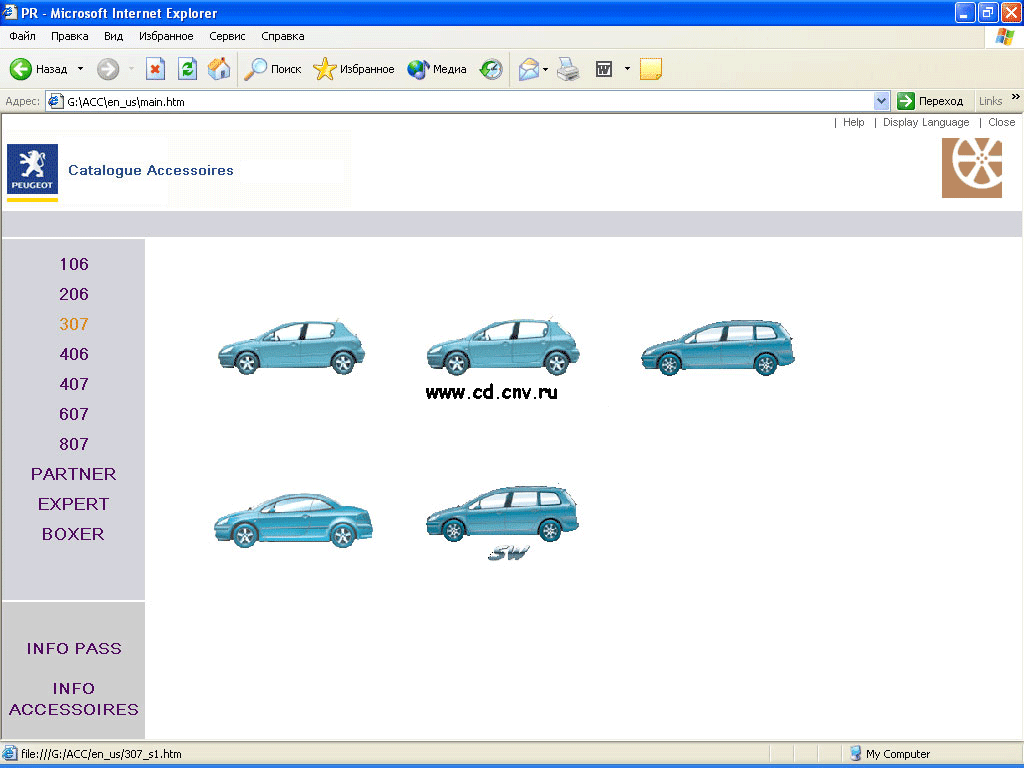This screenshot has height=768, width=1024.
Task: Expand the Links toolbar chevron
Action: tap(1016, 97)
